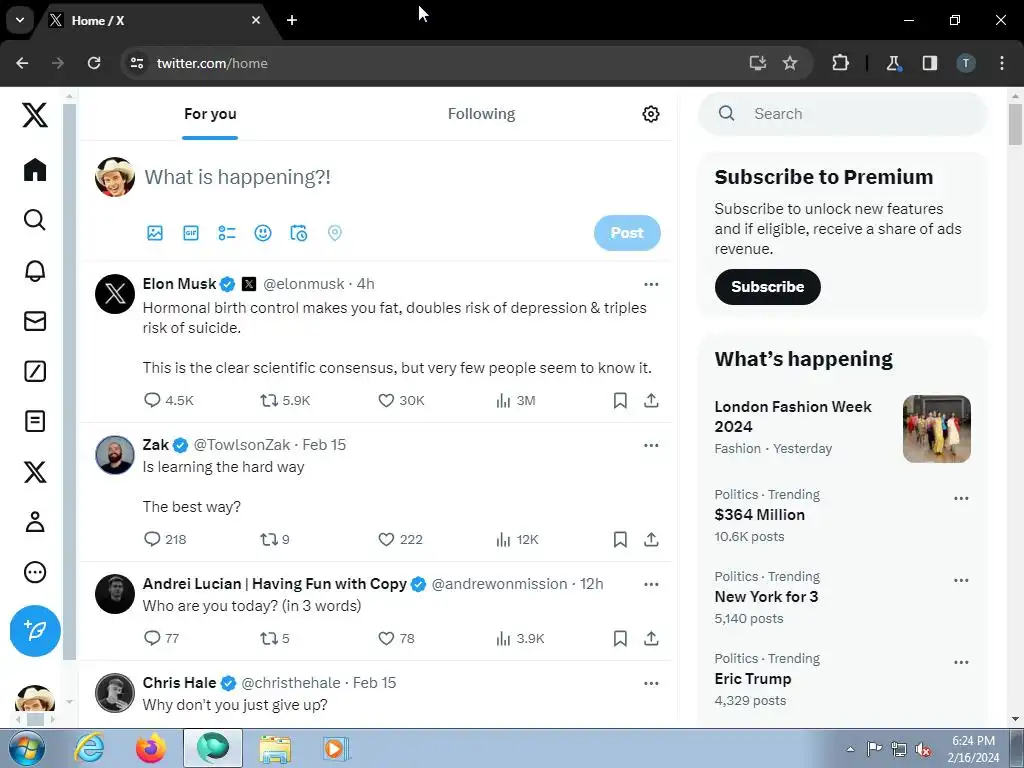Open More circle icon in sidebar
This screenshot has width=1024, height=768.
pyautogui.click(x=35, y=572)
